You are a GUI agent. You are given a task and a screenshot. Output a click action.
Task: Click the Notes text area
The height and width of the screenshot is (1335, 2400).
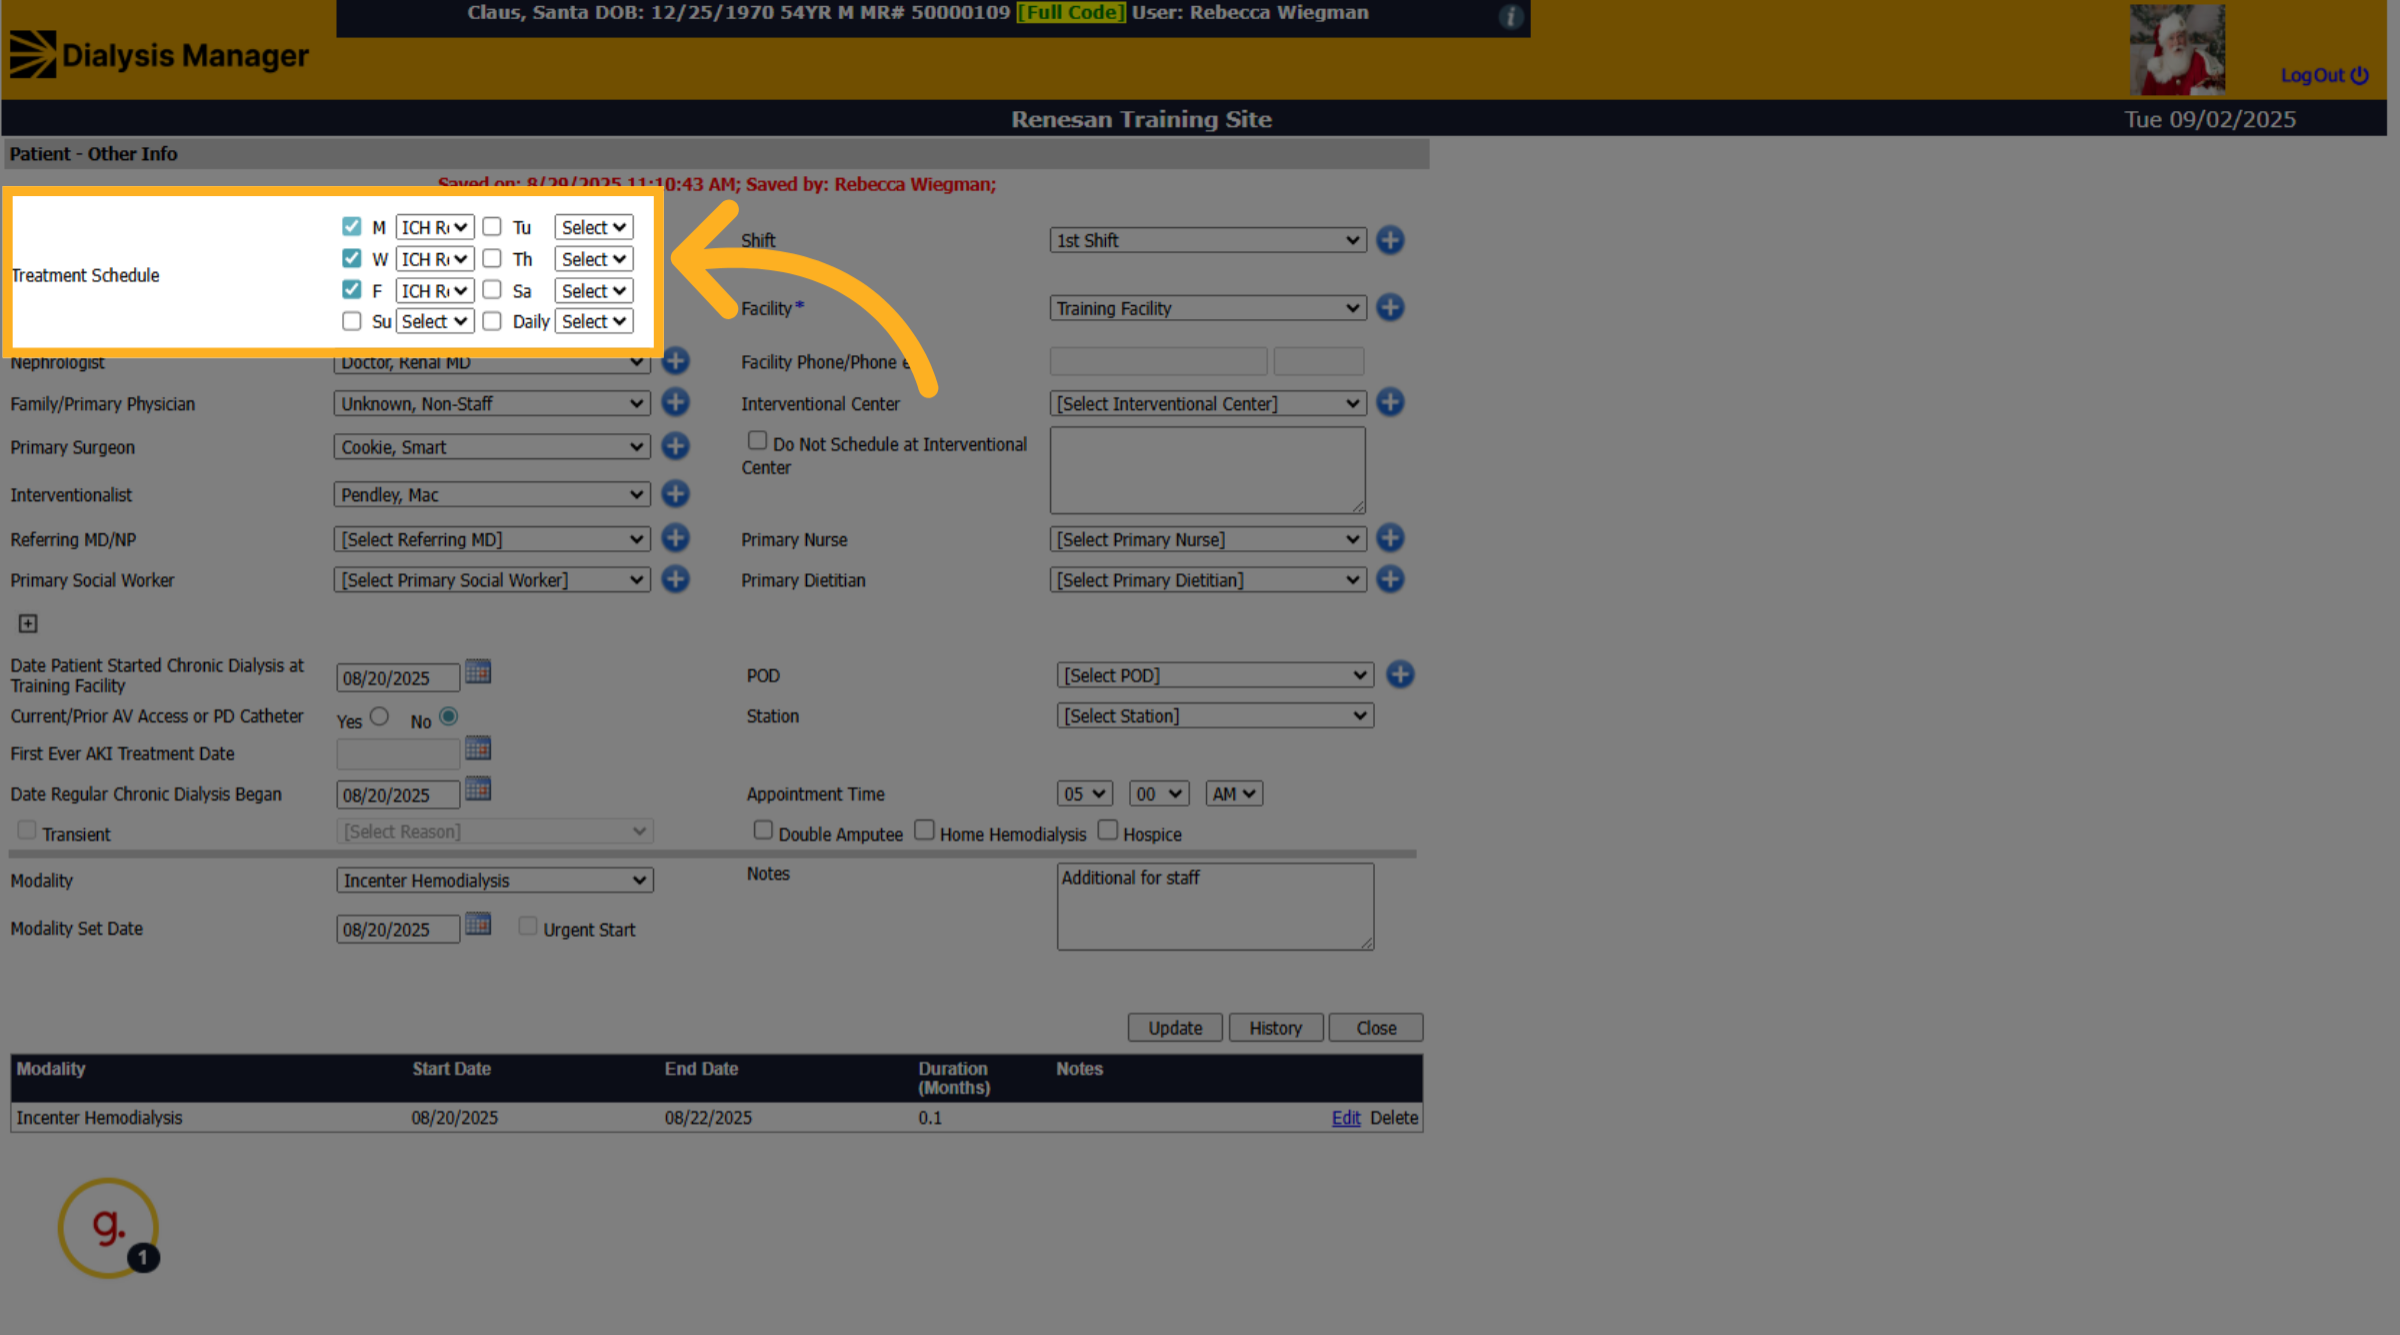(x=1215, y=907)
